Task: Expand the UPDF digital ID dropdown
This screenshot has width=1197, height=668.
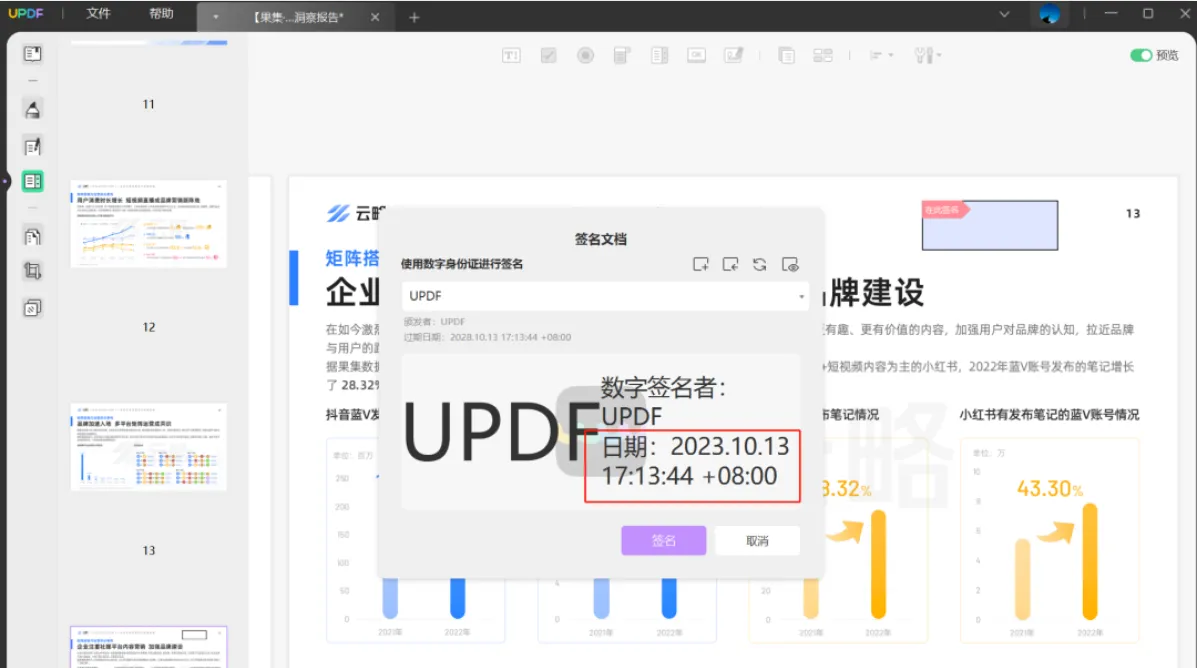Action: (x=801, y=297)
